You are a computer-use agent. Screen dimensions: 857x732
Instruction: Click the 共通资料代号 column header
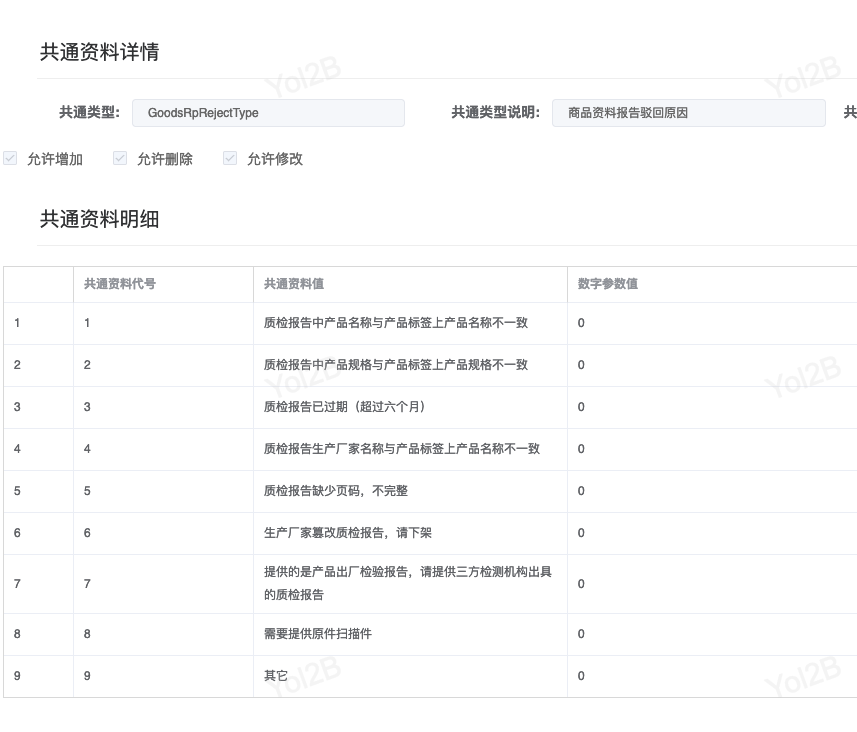[x=120, y=284]
